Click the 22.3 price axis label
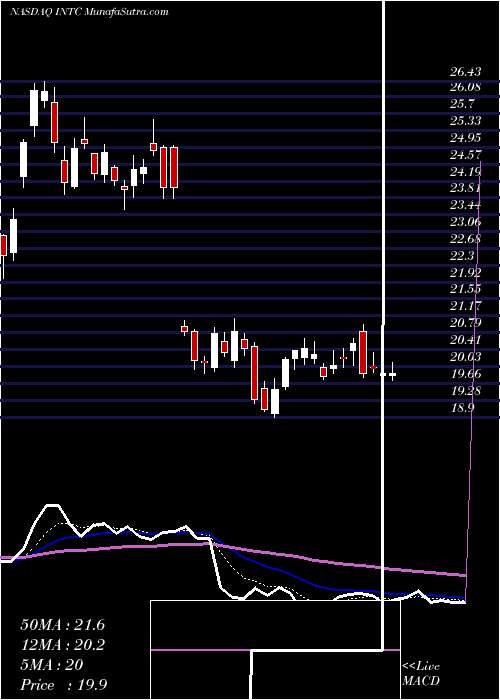 (462, 255)
